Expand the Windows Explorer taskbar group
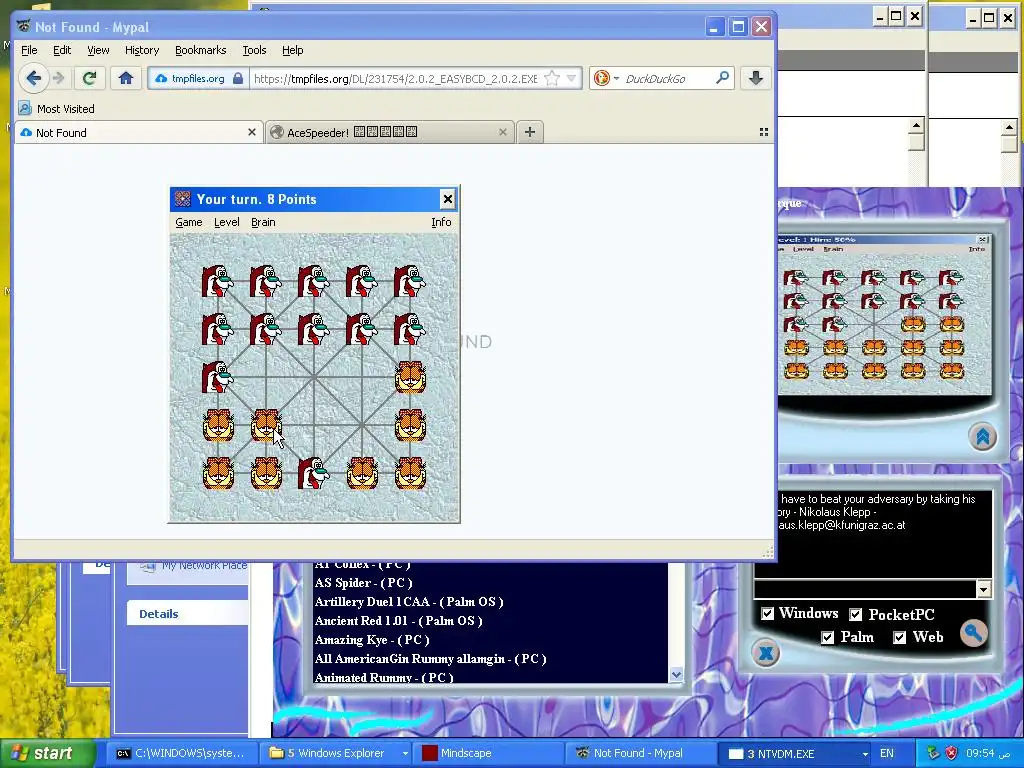Image resolution: width=1024 pixels, height=768 pixels. pyautogui.click(x=405, y=753)
